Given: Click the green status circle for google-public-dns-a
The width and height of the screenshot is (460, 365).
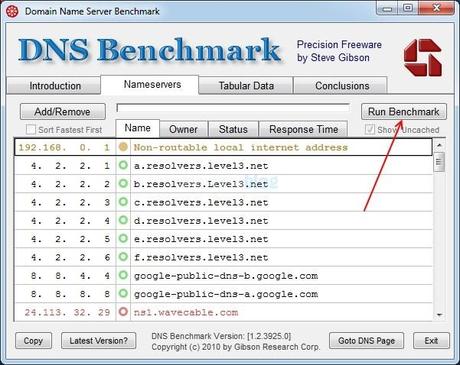Looking at the screenshot, I should coord(123,293).
